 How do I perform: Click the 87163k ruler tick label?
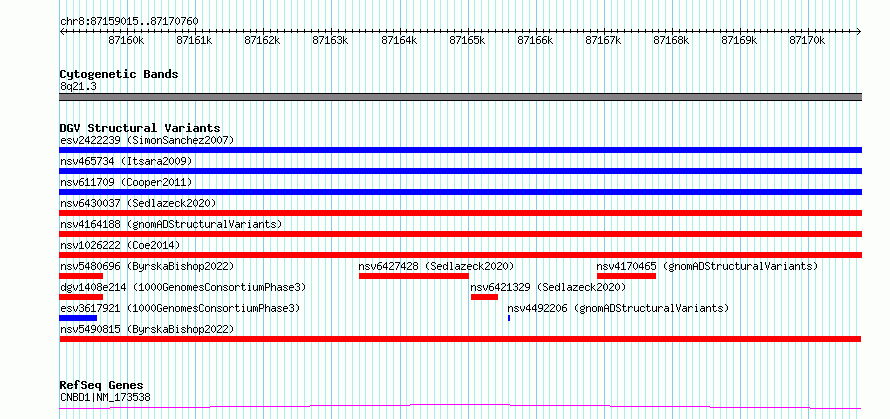coord(331,41)
